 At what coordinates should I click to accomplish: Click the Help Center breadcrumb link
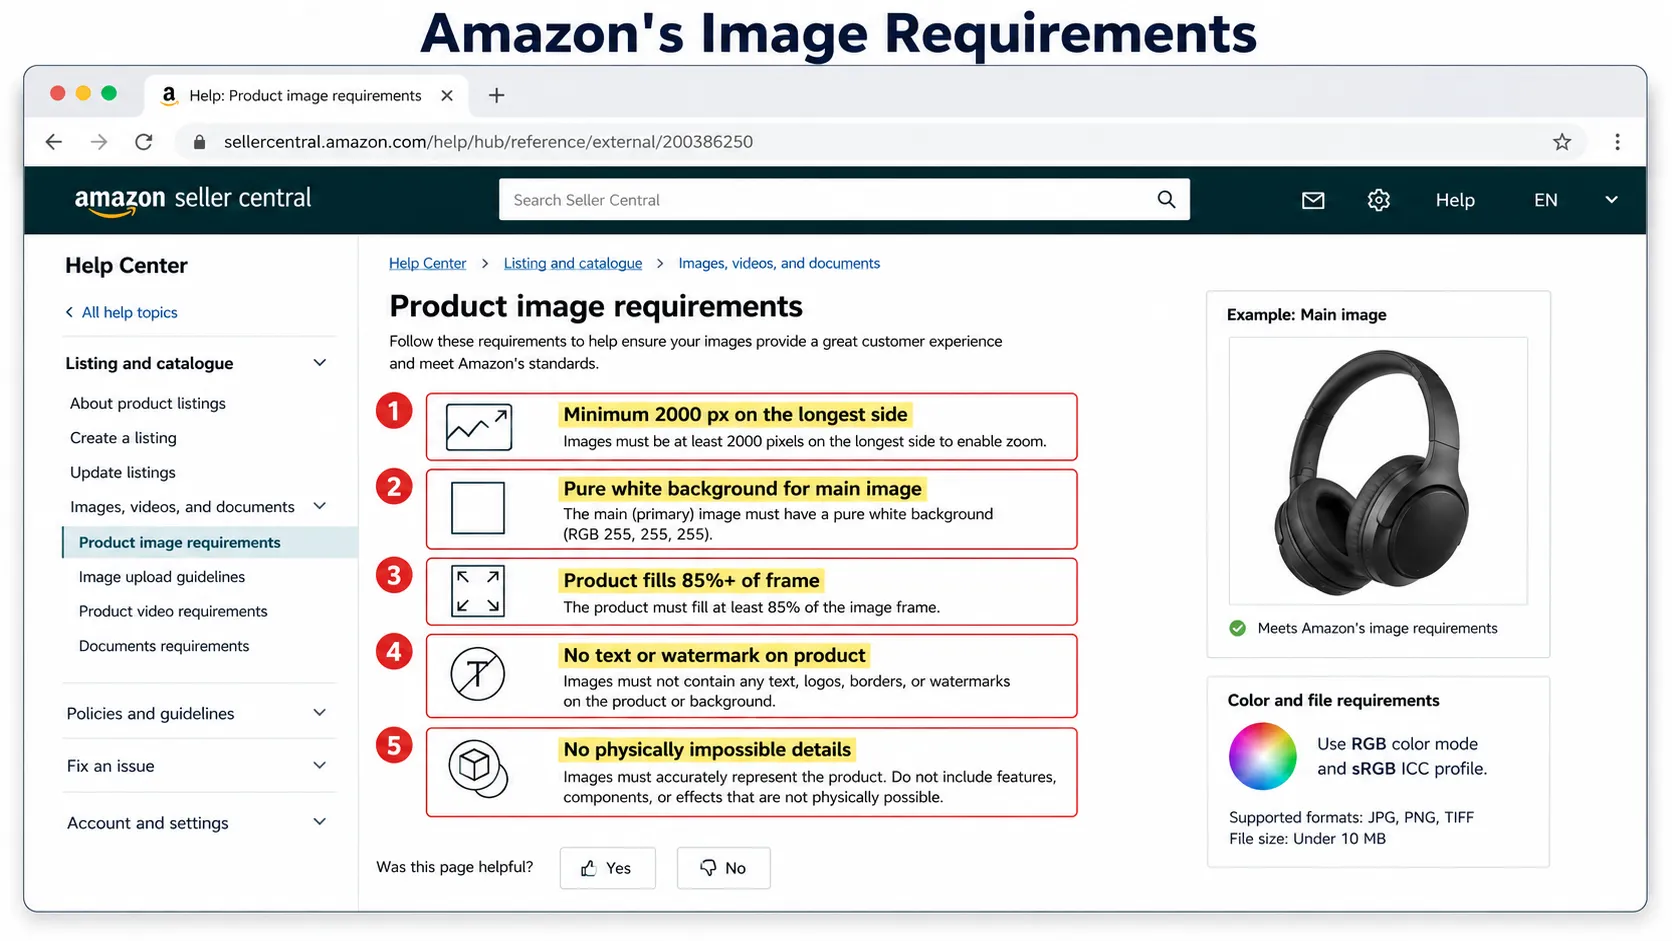pyautogui.click(x=427, y=263)
